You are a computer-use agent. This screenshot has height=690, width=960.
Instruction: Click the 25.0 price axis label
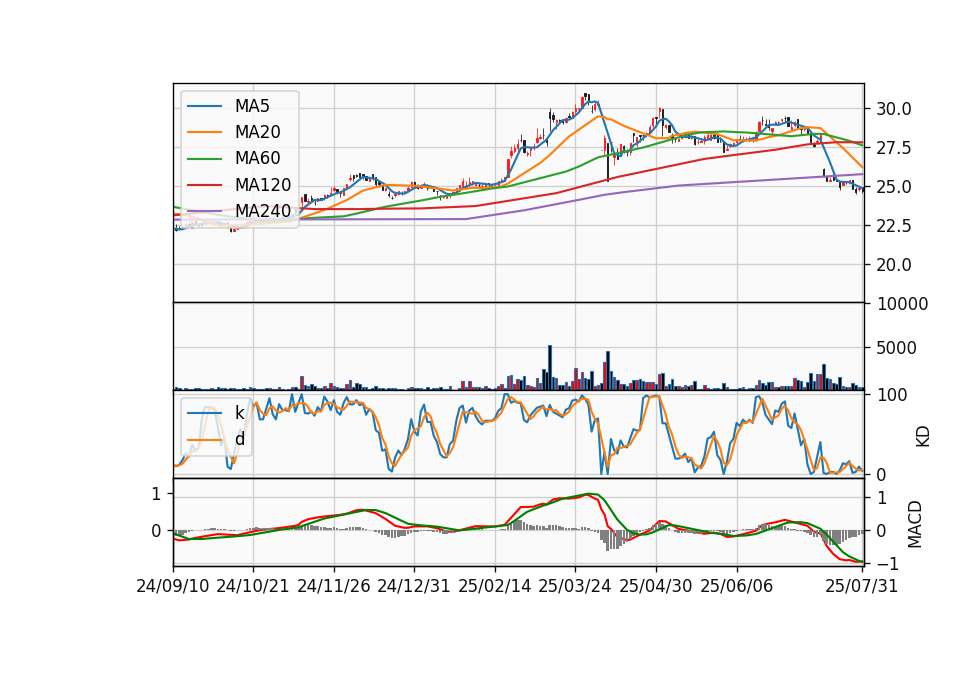click(894, 187)
